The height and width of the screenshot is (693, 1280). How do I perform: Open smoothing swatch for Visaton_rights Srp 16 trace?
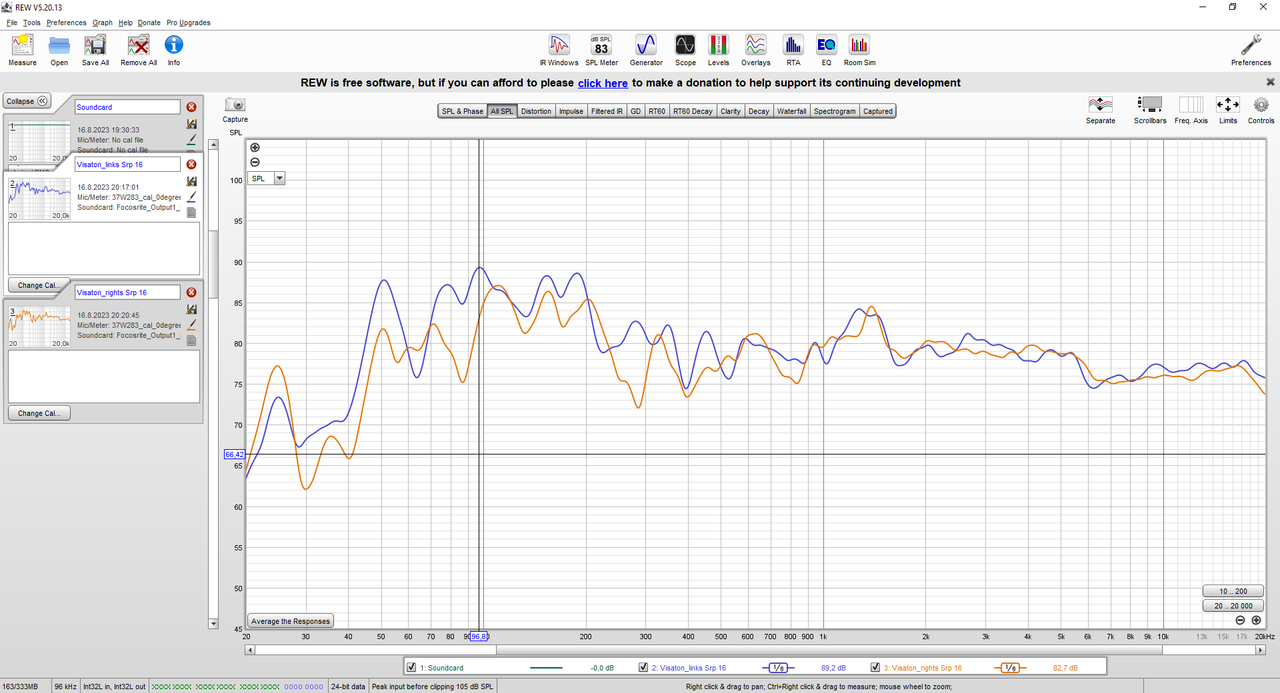tap(1011, 667)
